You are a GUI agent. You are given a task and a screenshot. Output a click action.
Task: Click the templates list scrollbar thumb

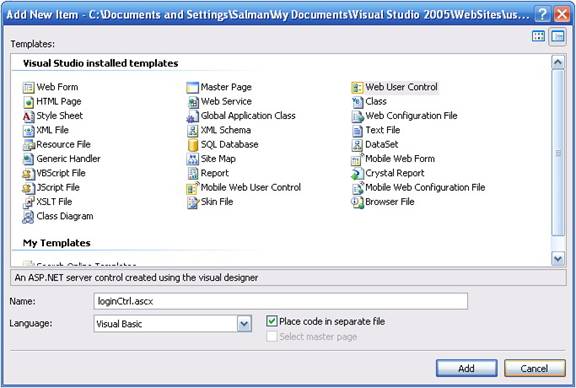[558, 153]
